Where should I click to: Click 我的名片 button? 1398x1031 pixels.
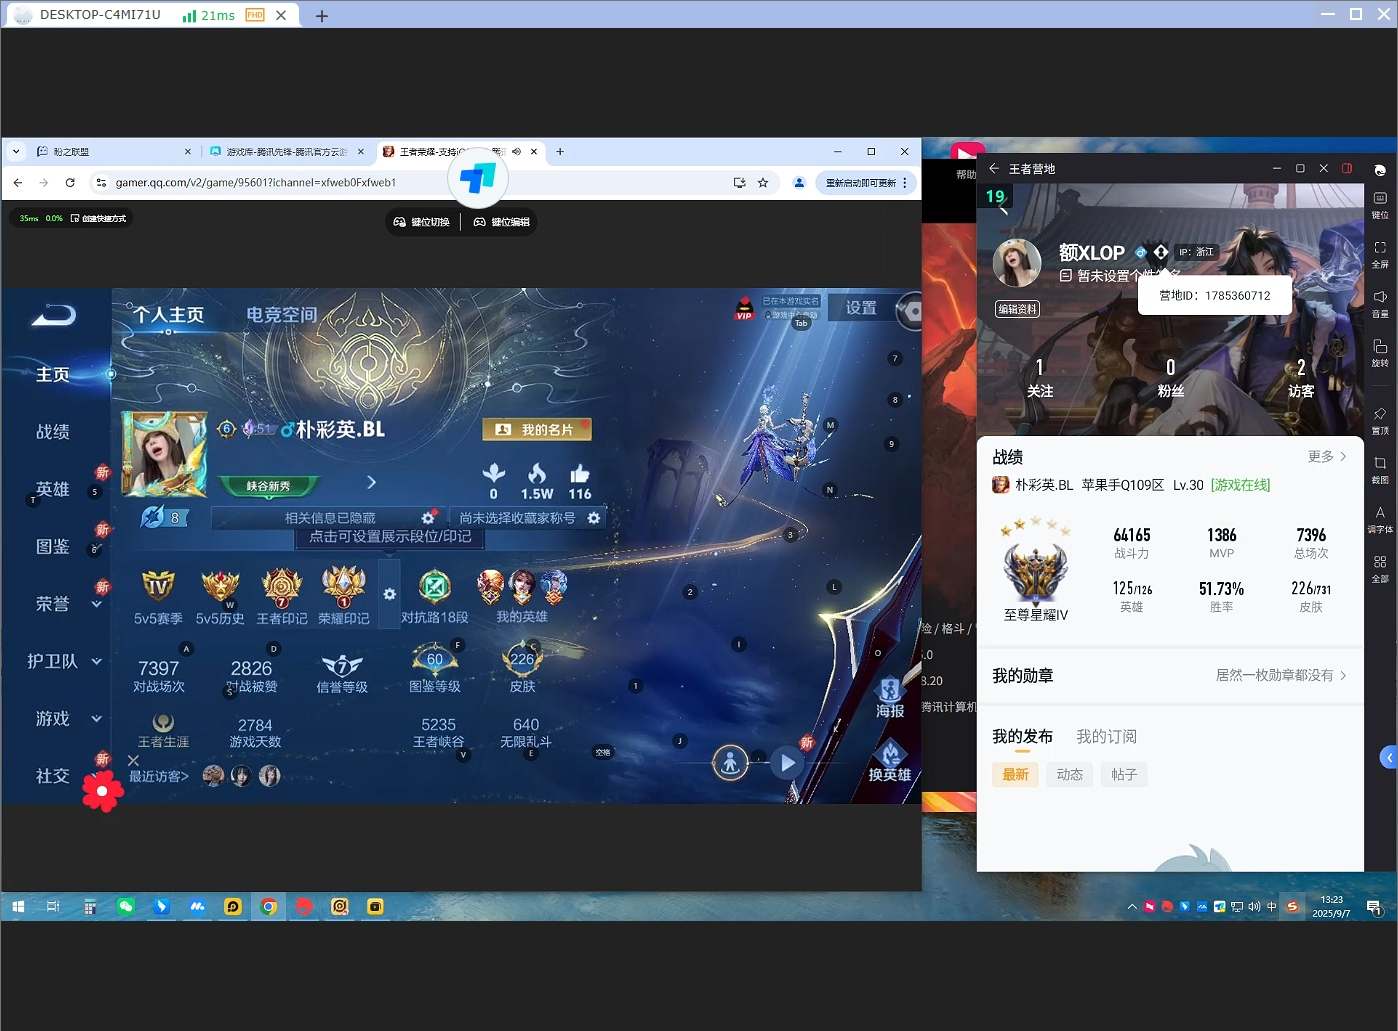[x=537, y=429]
